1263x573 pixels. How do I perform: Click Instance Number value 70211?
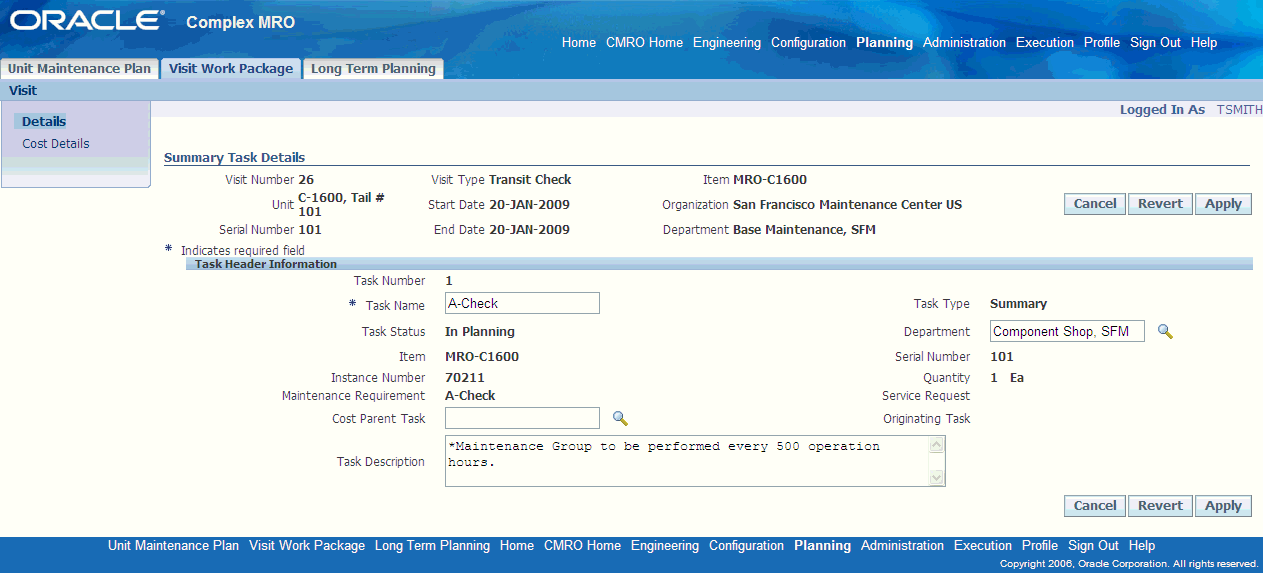(465, 378)
